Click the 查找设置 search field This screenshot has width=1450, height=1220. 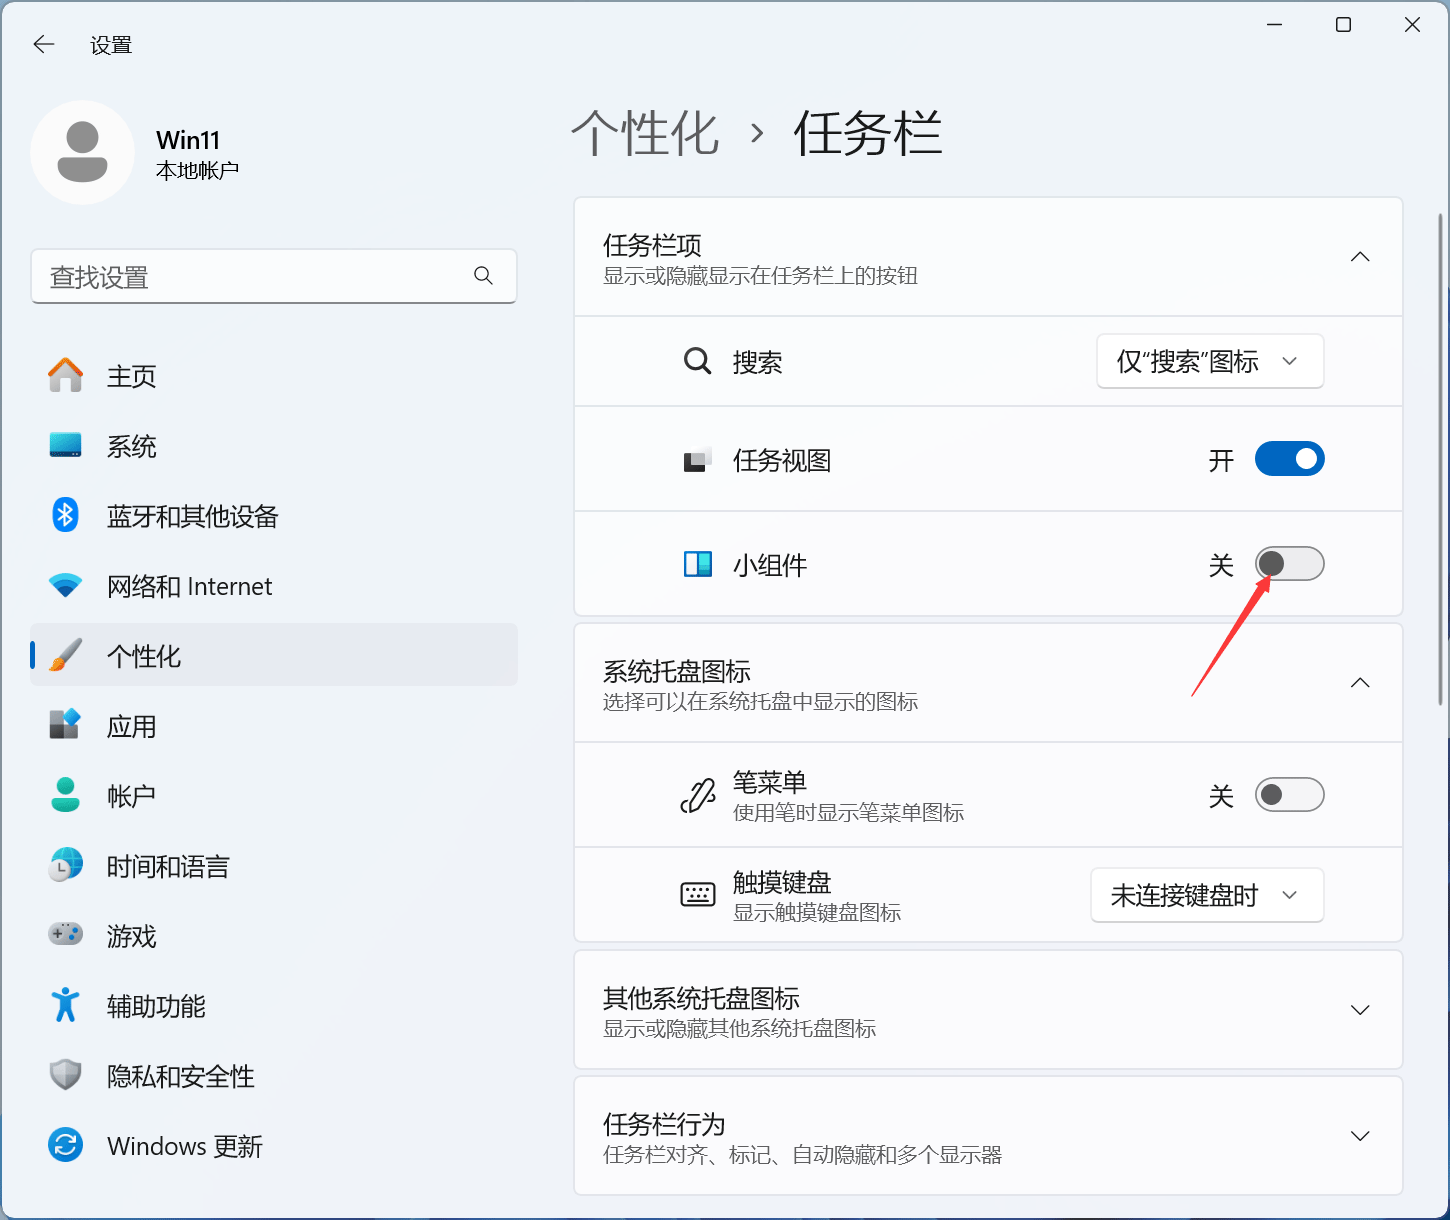[260, 277]
